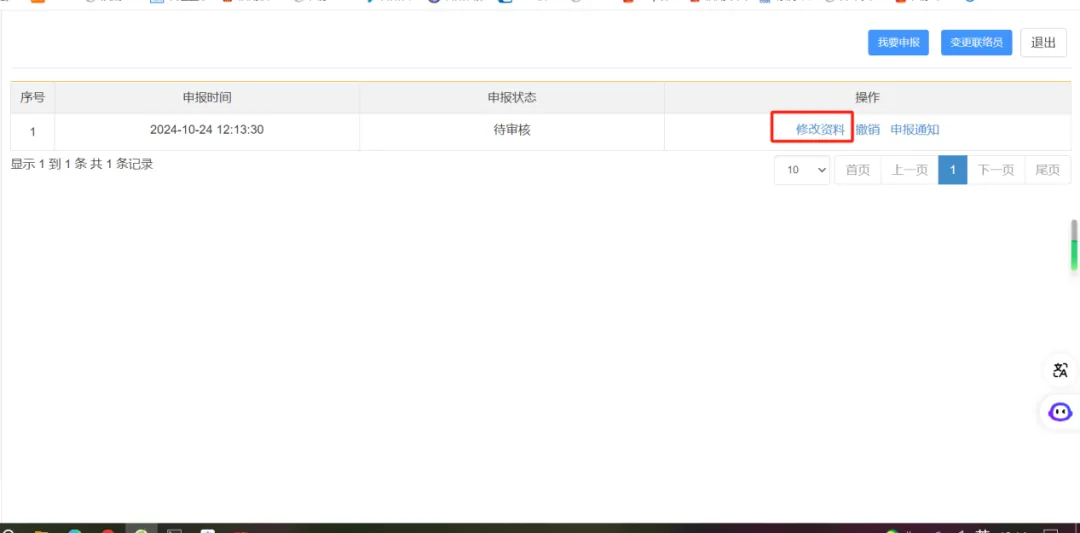Click the 序号 column header

coord(33,97)
